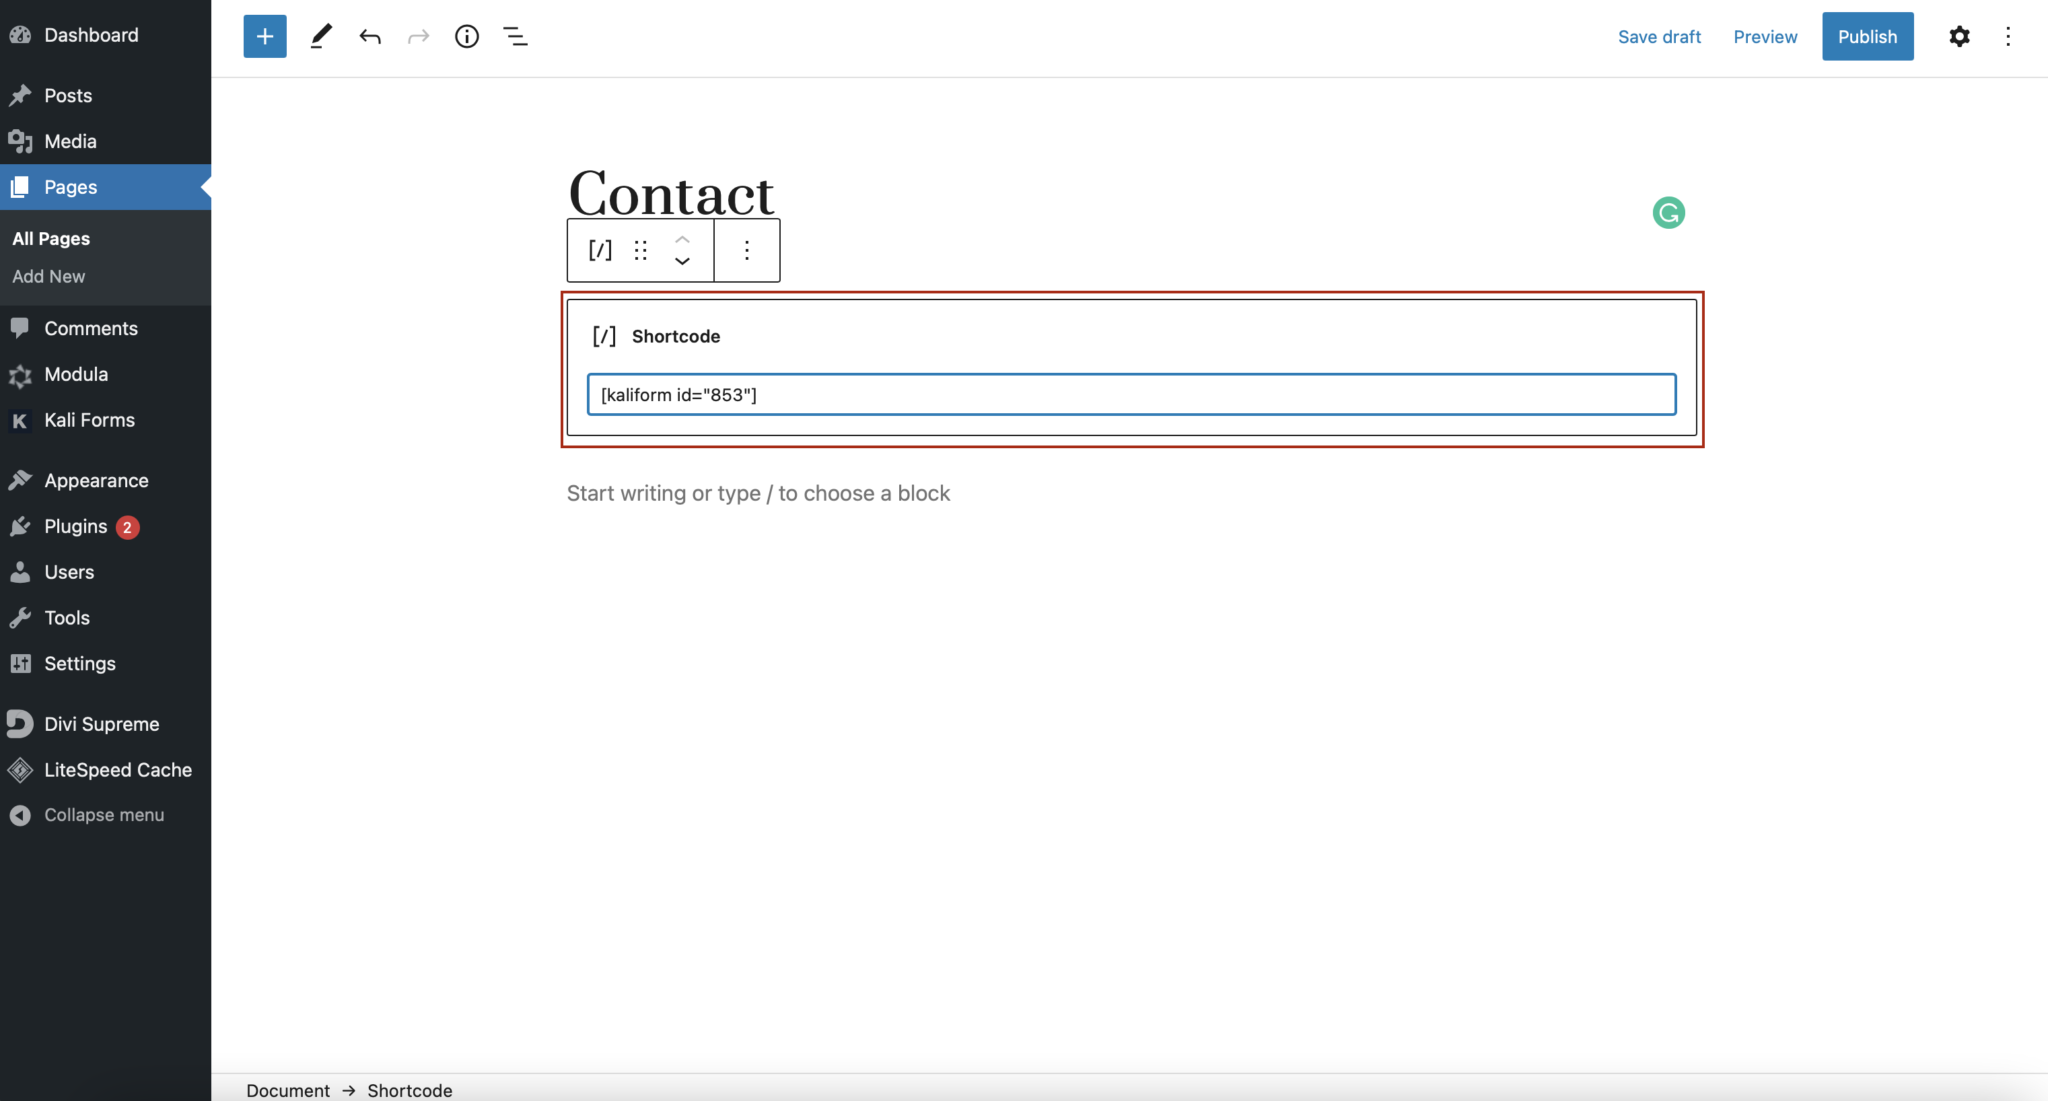Undo the last change
This screenshot has width=2048, height=1101.
(369, 36)
